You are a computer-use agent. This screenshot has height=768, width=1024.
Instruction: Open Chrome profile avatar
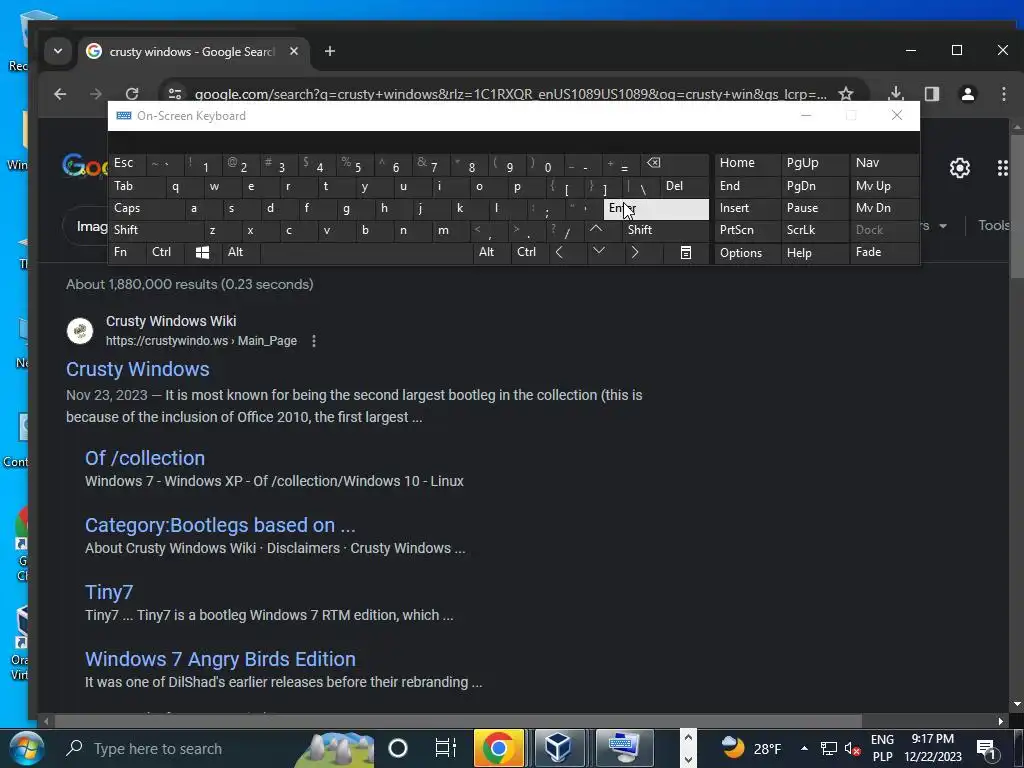968,94
